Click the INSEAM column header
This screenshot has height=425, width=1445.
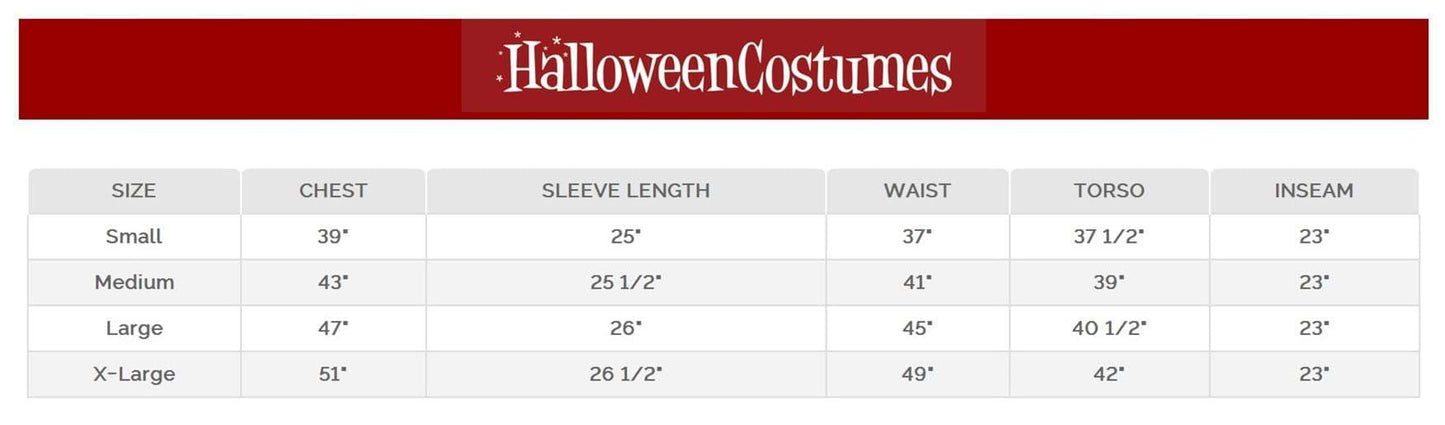[x=1313, y=190]
